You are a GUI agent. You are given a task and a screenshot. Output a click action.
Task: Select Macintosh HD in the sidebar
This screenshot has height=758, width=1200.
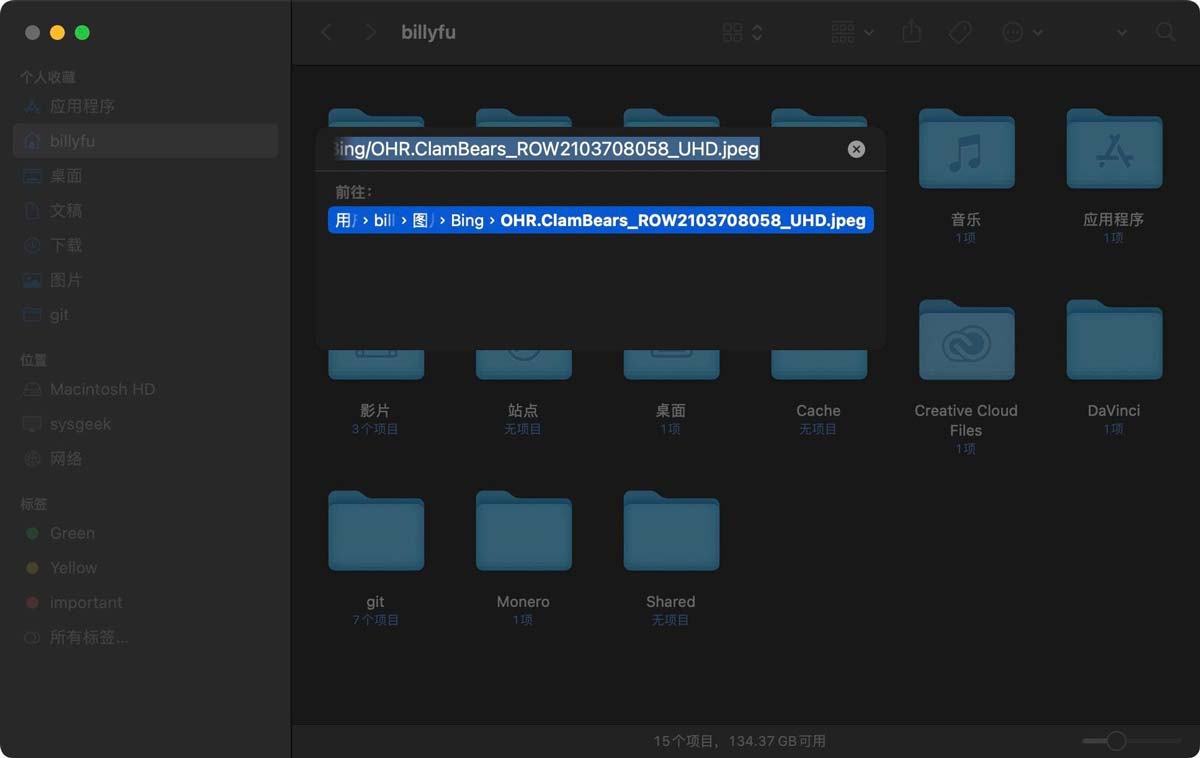[145, 389]
